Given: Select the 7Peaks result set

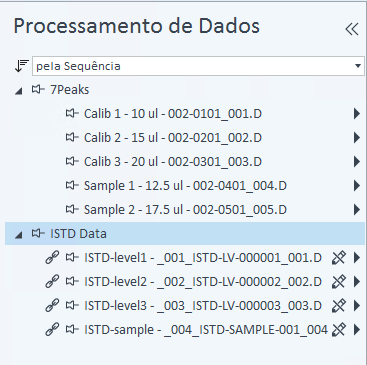Looking at the screenshot, I should point(70,90).
